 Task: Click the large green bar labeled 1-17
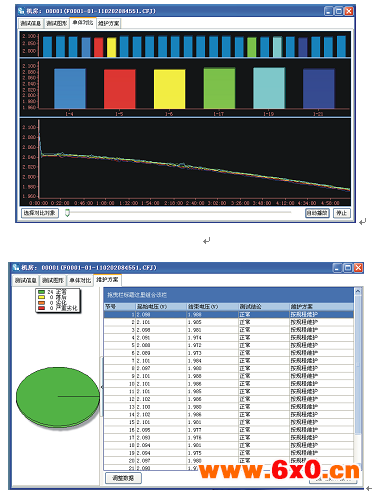(x=219, y=88)
